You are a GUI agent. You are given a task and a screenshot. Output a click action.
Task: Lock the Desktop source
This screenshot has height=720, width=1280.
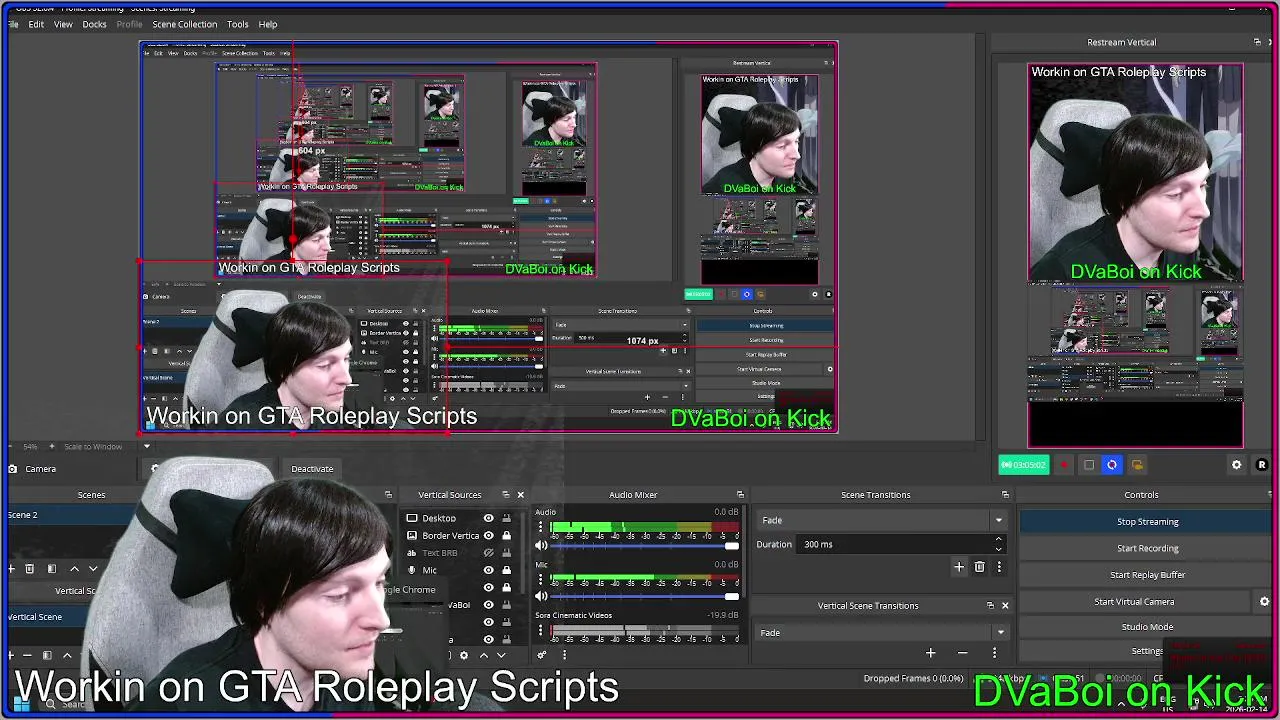click(506, 518)
